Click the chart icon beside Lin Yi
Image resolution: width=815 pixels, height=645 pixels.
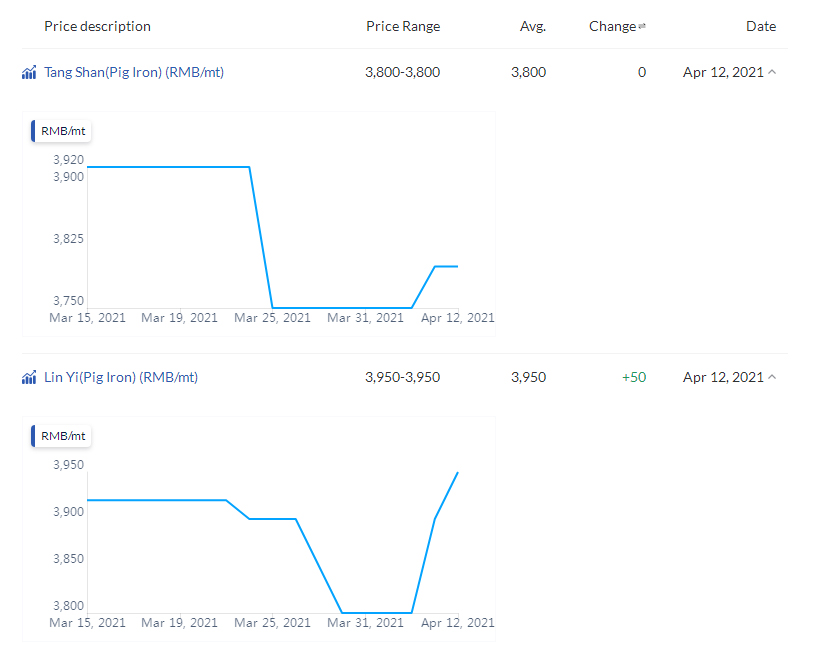(29, 378)
